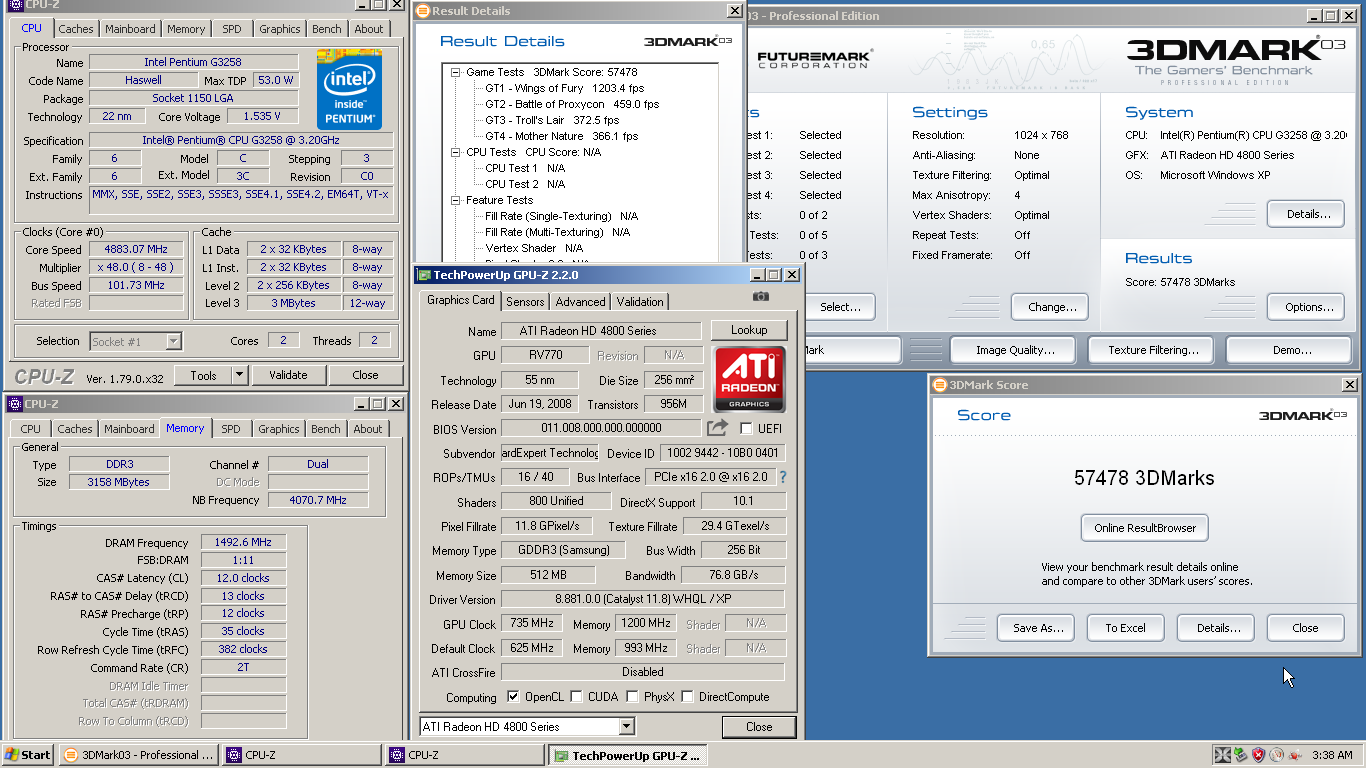
Task: Click the 3DMark Score window title icon
Action: click(939, 385)
